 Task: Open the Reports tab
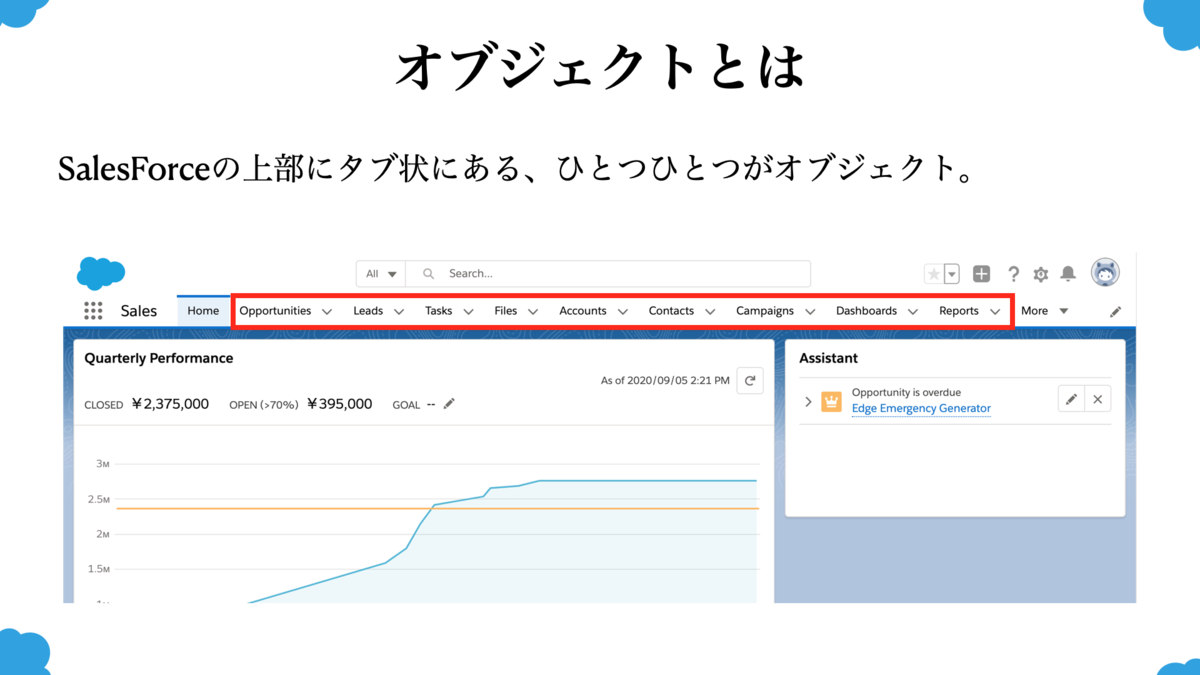[959, 311]
